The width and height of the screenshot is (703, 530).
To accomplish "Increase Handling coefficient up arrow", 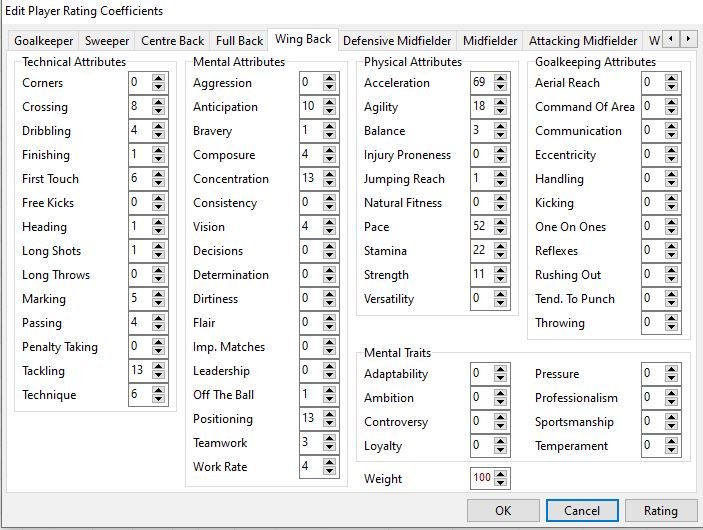I will (671, 175).
